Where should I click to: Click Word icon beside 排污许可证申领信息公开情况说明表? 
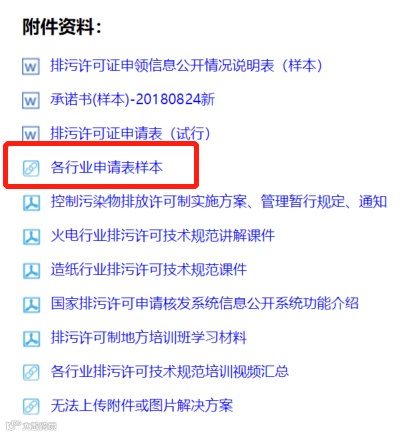(x=31, y=66)
